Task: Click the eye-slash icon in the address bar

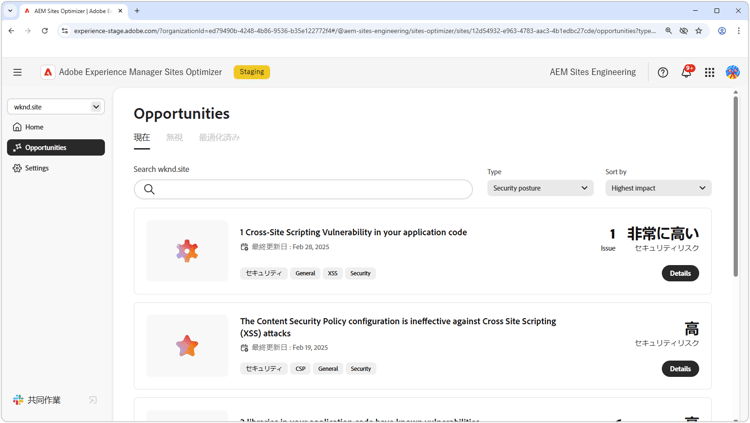Action: (x=684, y=31)
